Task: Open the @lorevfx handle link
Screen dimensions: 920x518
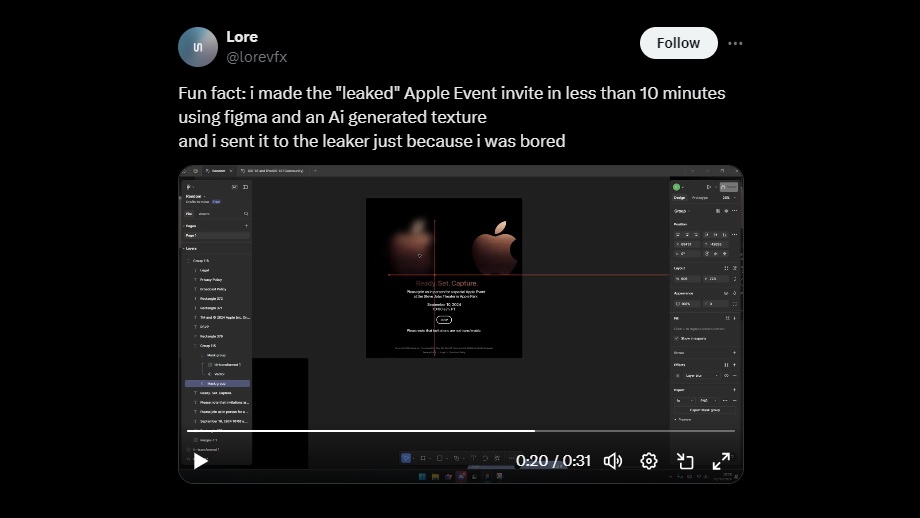Action: [256, 57]
